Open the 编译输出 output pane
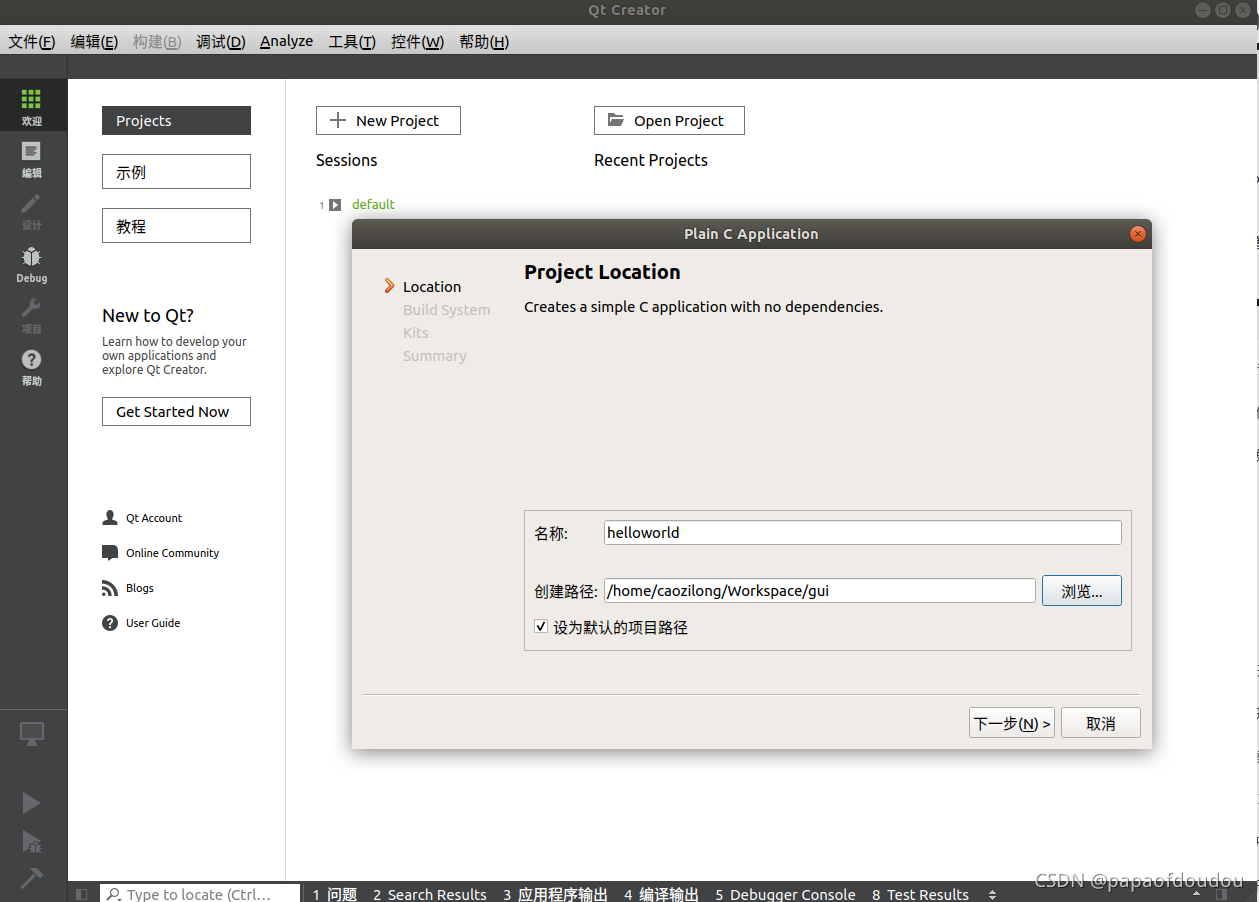The image size is (1259, 902). (661, 894)
